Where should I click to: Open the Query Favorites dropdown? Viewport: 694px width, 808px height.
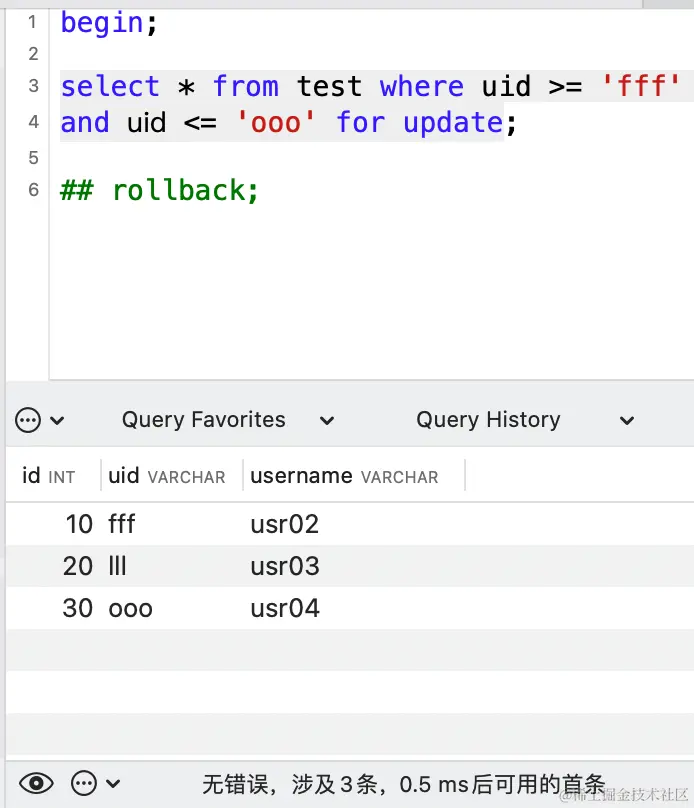[228, 420]
